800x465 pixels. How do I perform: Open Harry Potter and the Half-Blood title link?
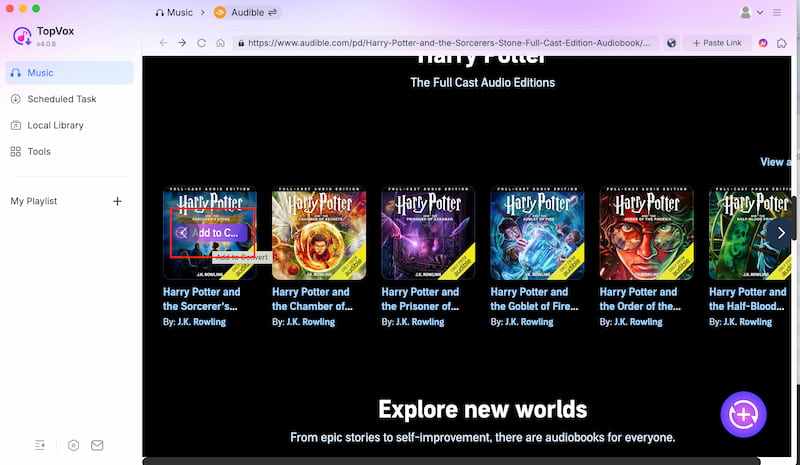747,299
